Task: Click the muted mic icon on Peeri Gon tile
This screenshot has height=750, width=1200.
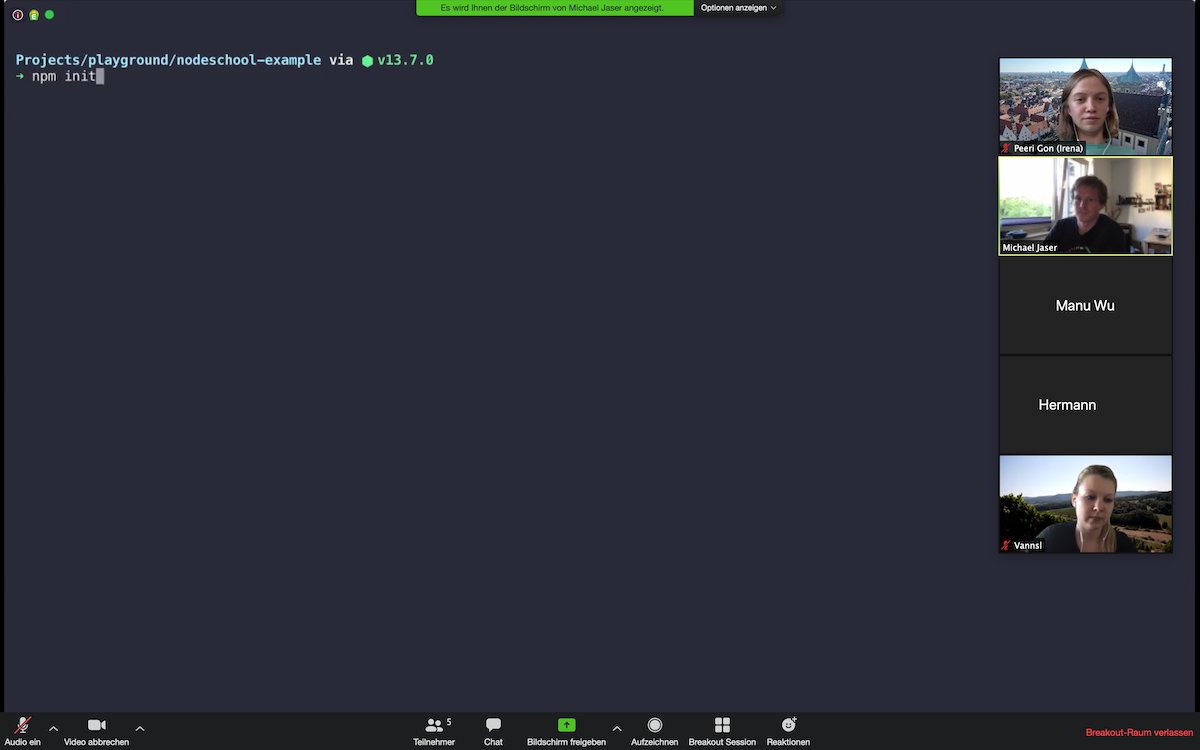Action: tap(1006, 148)
